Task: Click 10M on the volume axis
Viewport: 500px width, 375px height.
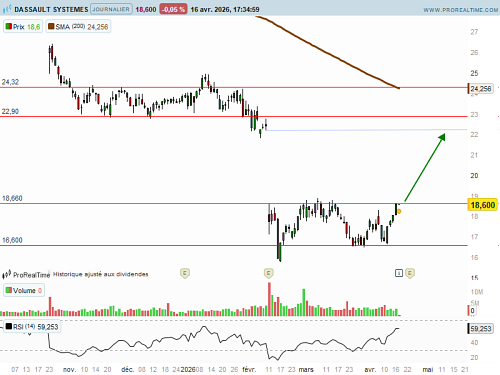Action: tap(477, 292)
